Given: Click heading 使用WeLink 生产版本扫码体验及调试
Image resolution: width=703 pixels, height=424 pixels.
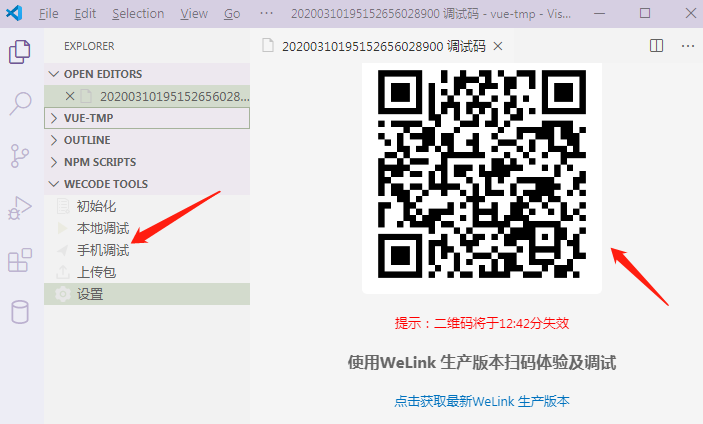Looking at the screenshot, I should pyautogui.click(x=482, y=362).
